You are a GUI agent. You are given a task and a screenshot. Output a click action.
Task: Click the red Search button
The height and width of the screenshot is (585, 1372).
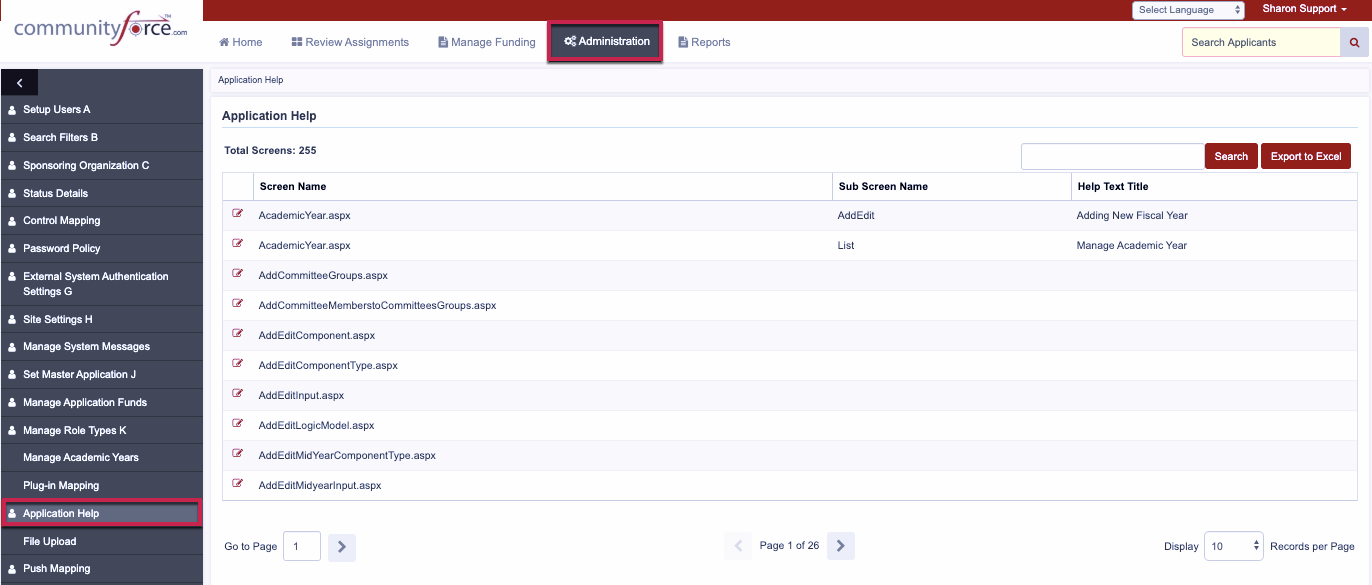[x=1231, y=156]
